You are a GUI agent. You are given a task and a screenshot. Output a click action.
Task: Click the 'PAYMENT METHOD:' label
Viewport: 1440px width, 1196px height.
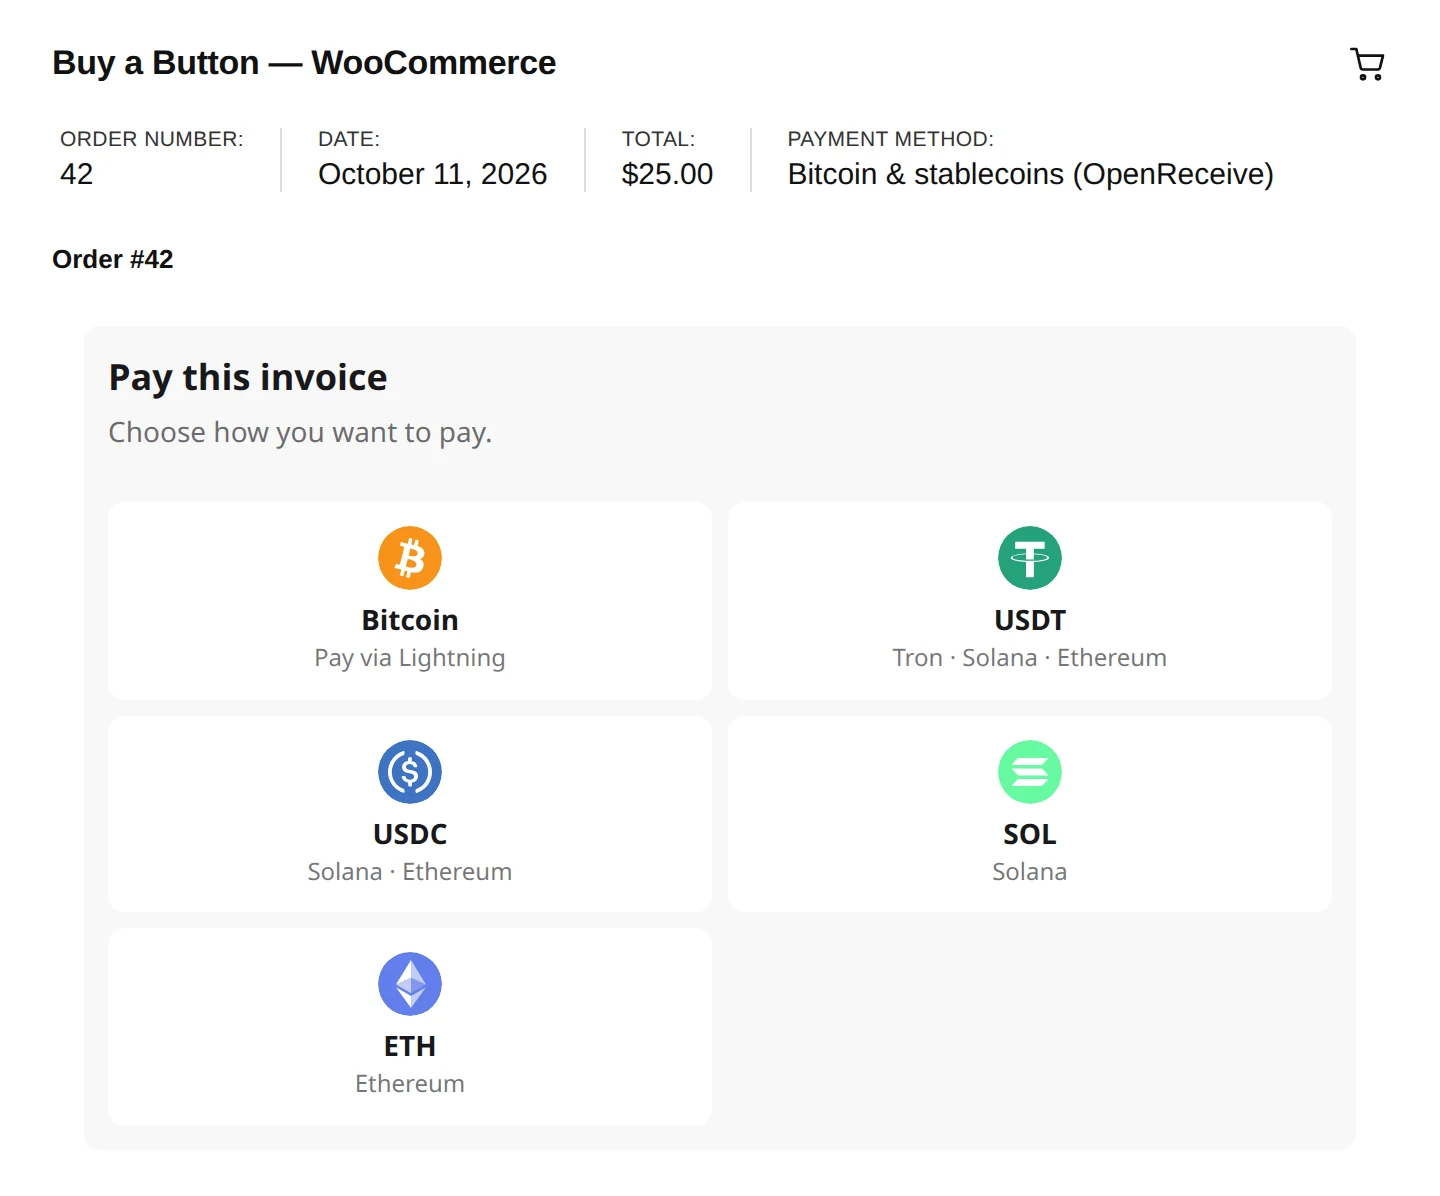[891, 139]
